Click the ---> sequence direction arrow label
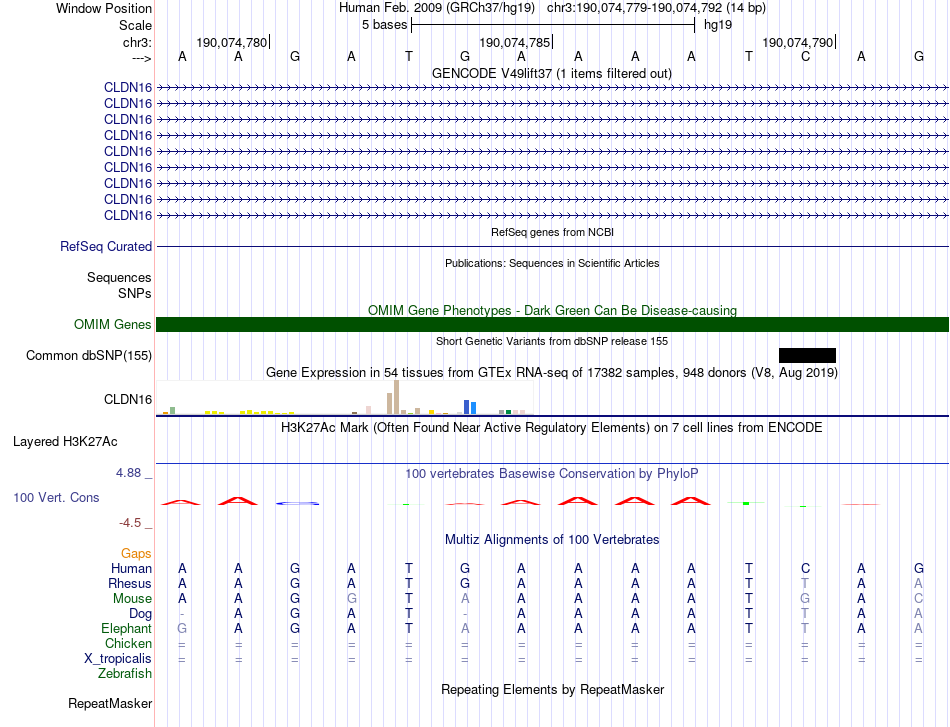The width and height of the screenshot is (950, 727). pos(141,58)
